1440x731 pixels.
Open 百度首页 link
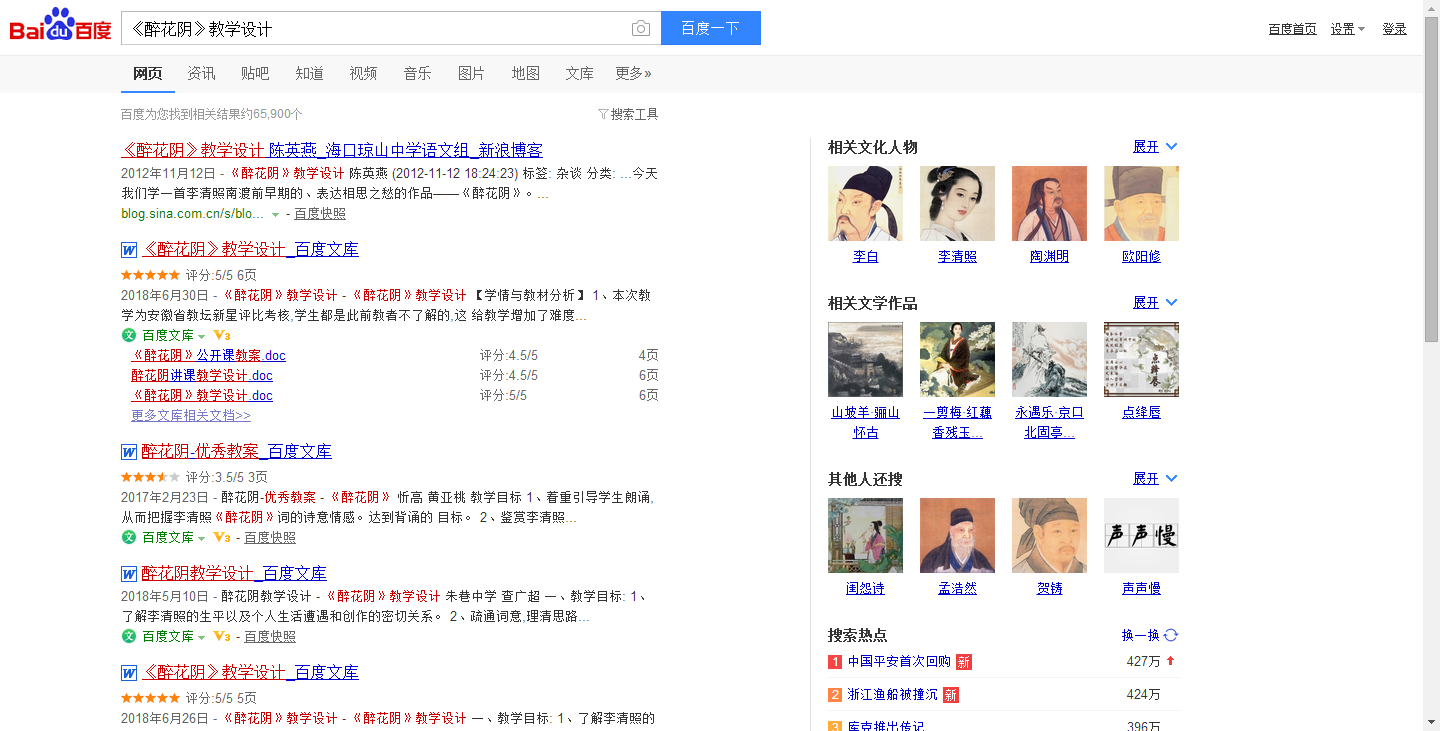(1292, 29)
